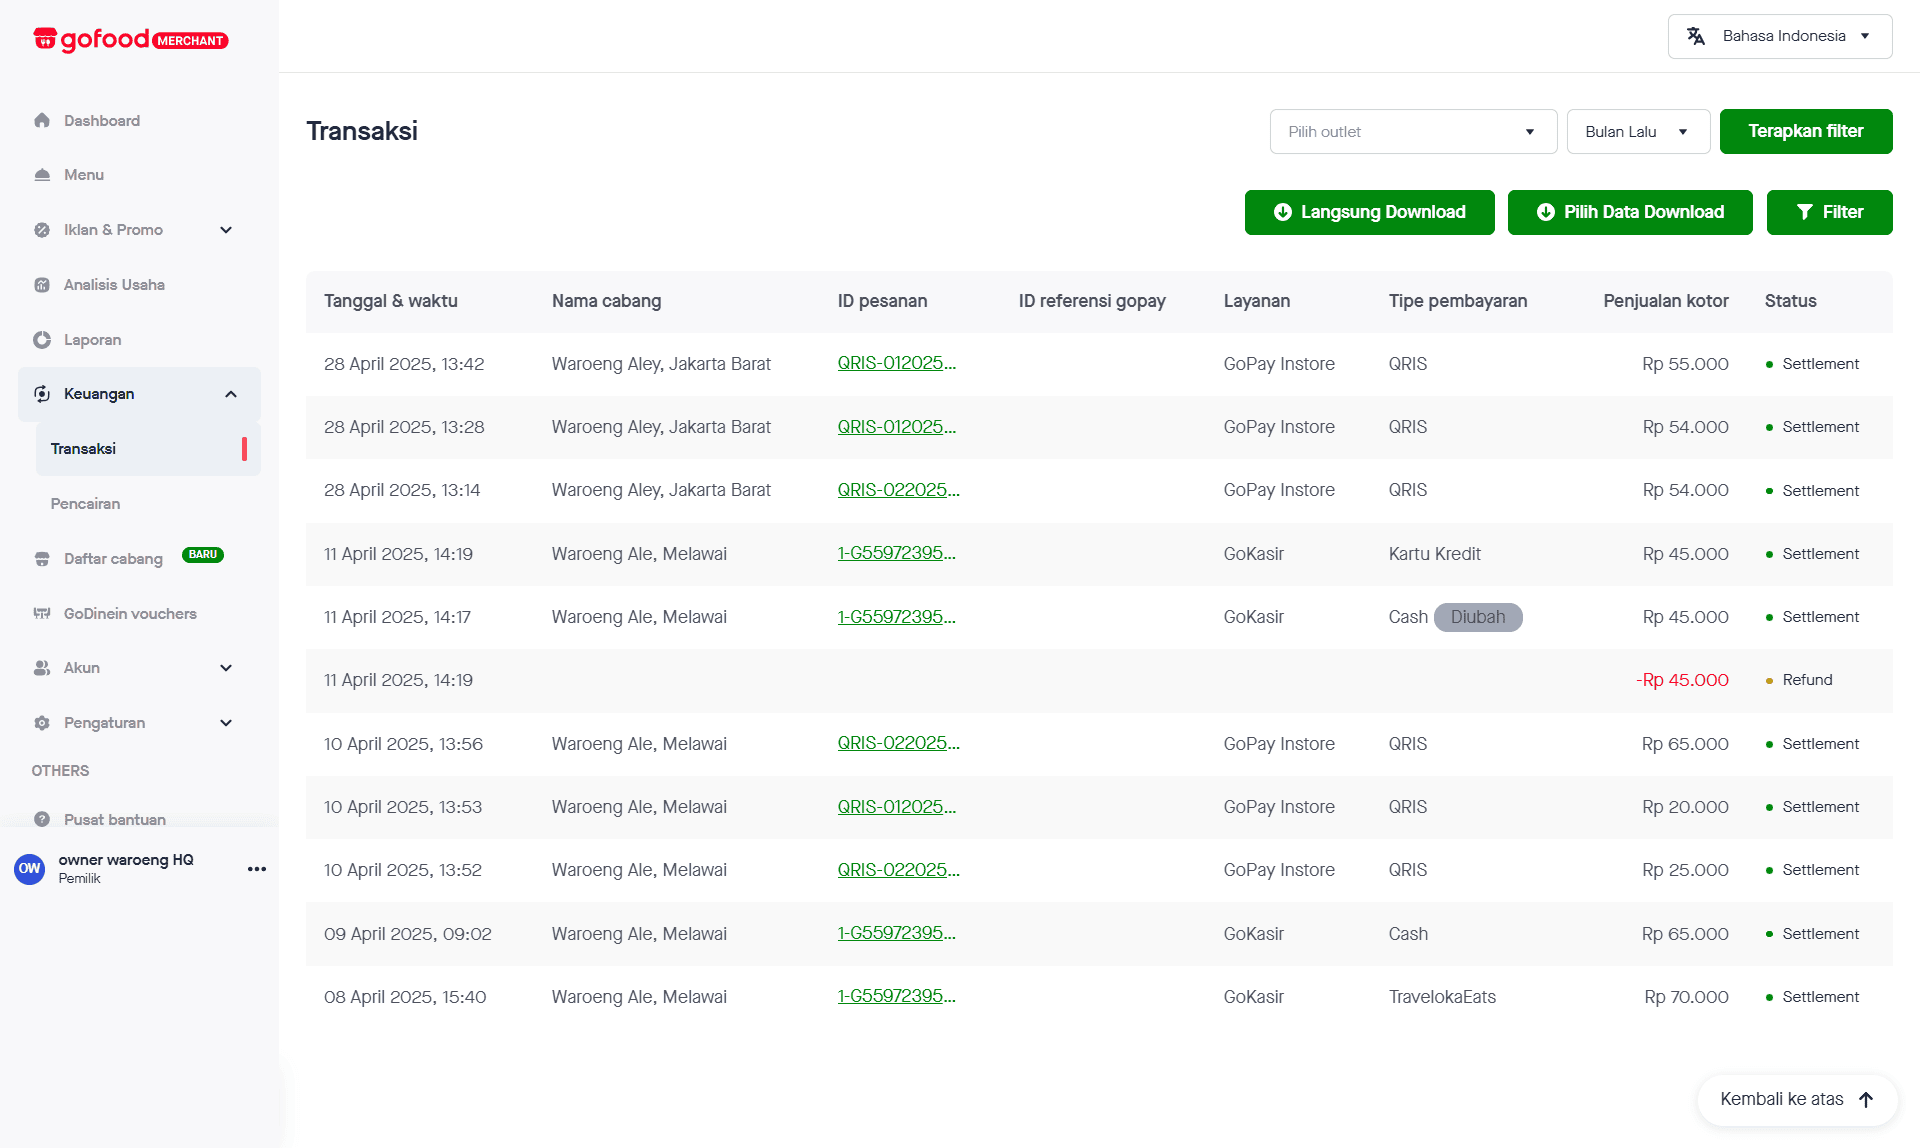Collapse the Keuangan section chevron
This screenshot has height=1148, width=1920.
(231, 394)
